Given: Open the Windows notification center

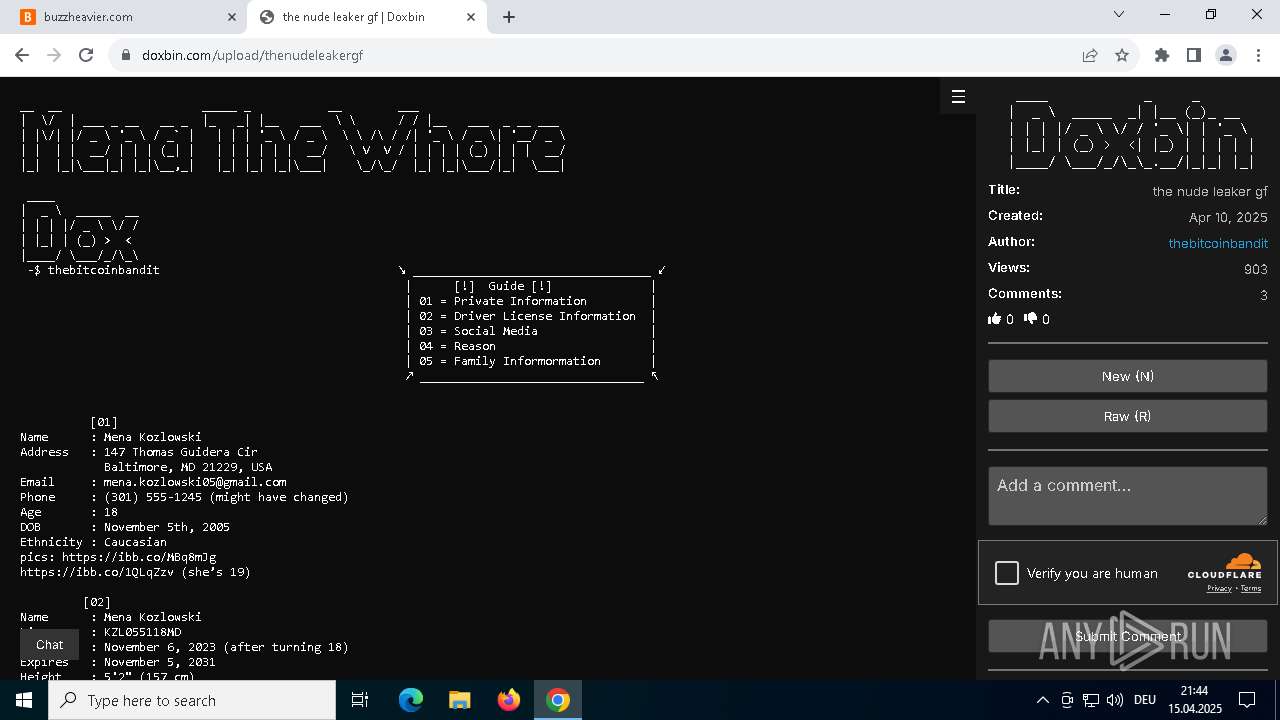Looking at the screenshot, I should pyautogui.click(x=1247, y=700).
